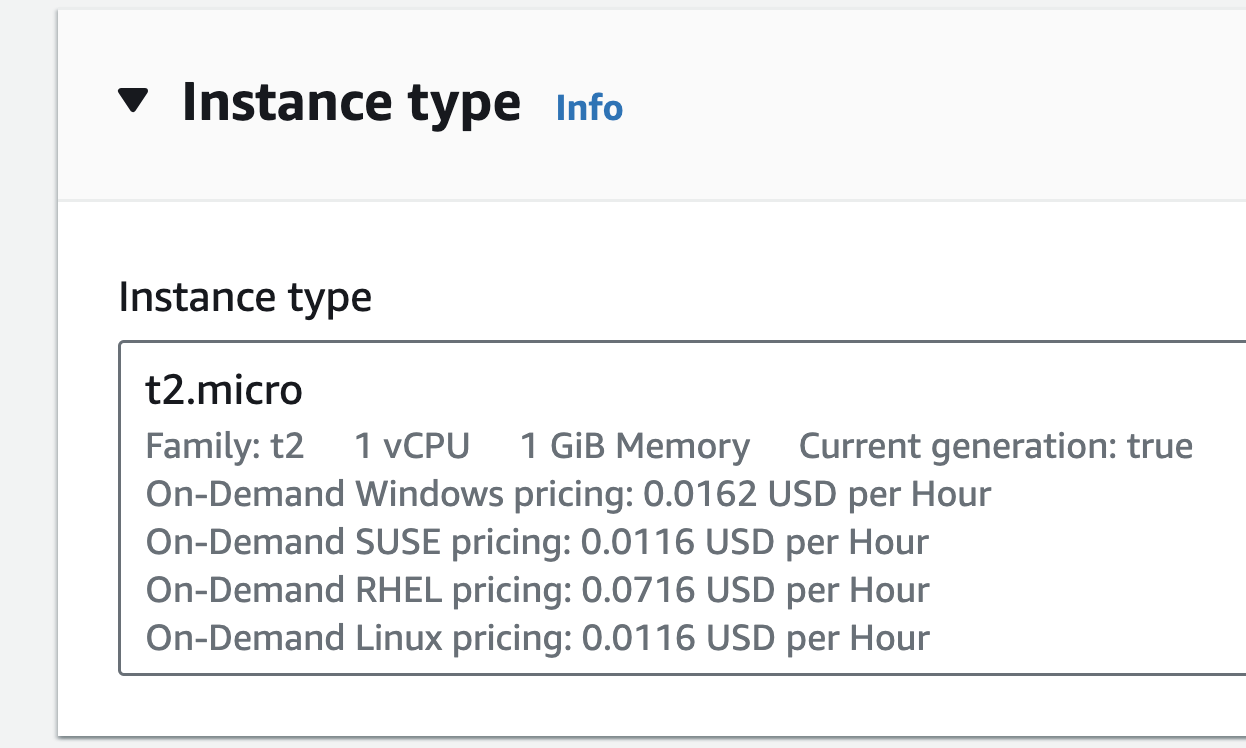The width and height of the screenshot is (1246, 748).
Task: Click the Instance type field label
Action: [x=245, y=297]
